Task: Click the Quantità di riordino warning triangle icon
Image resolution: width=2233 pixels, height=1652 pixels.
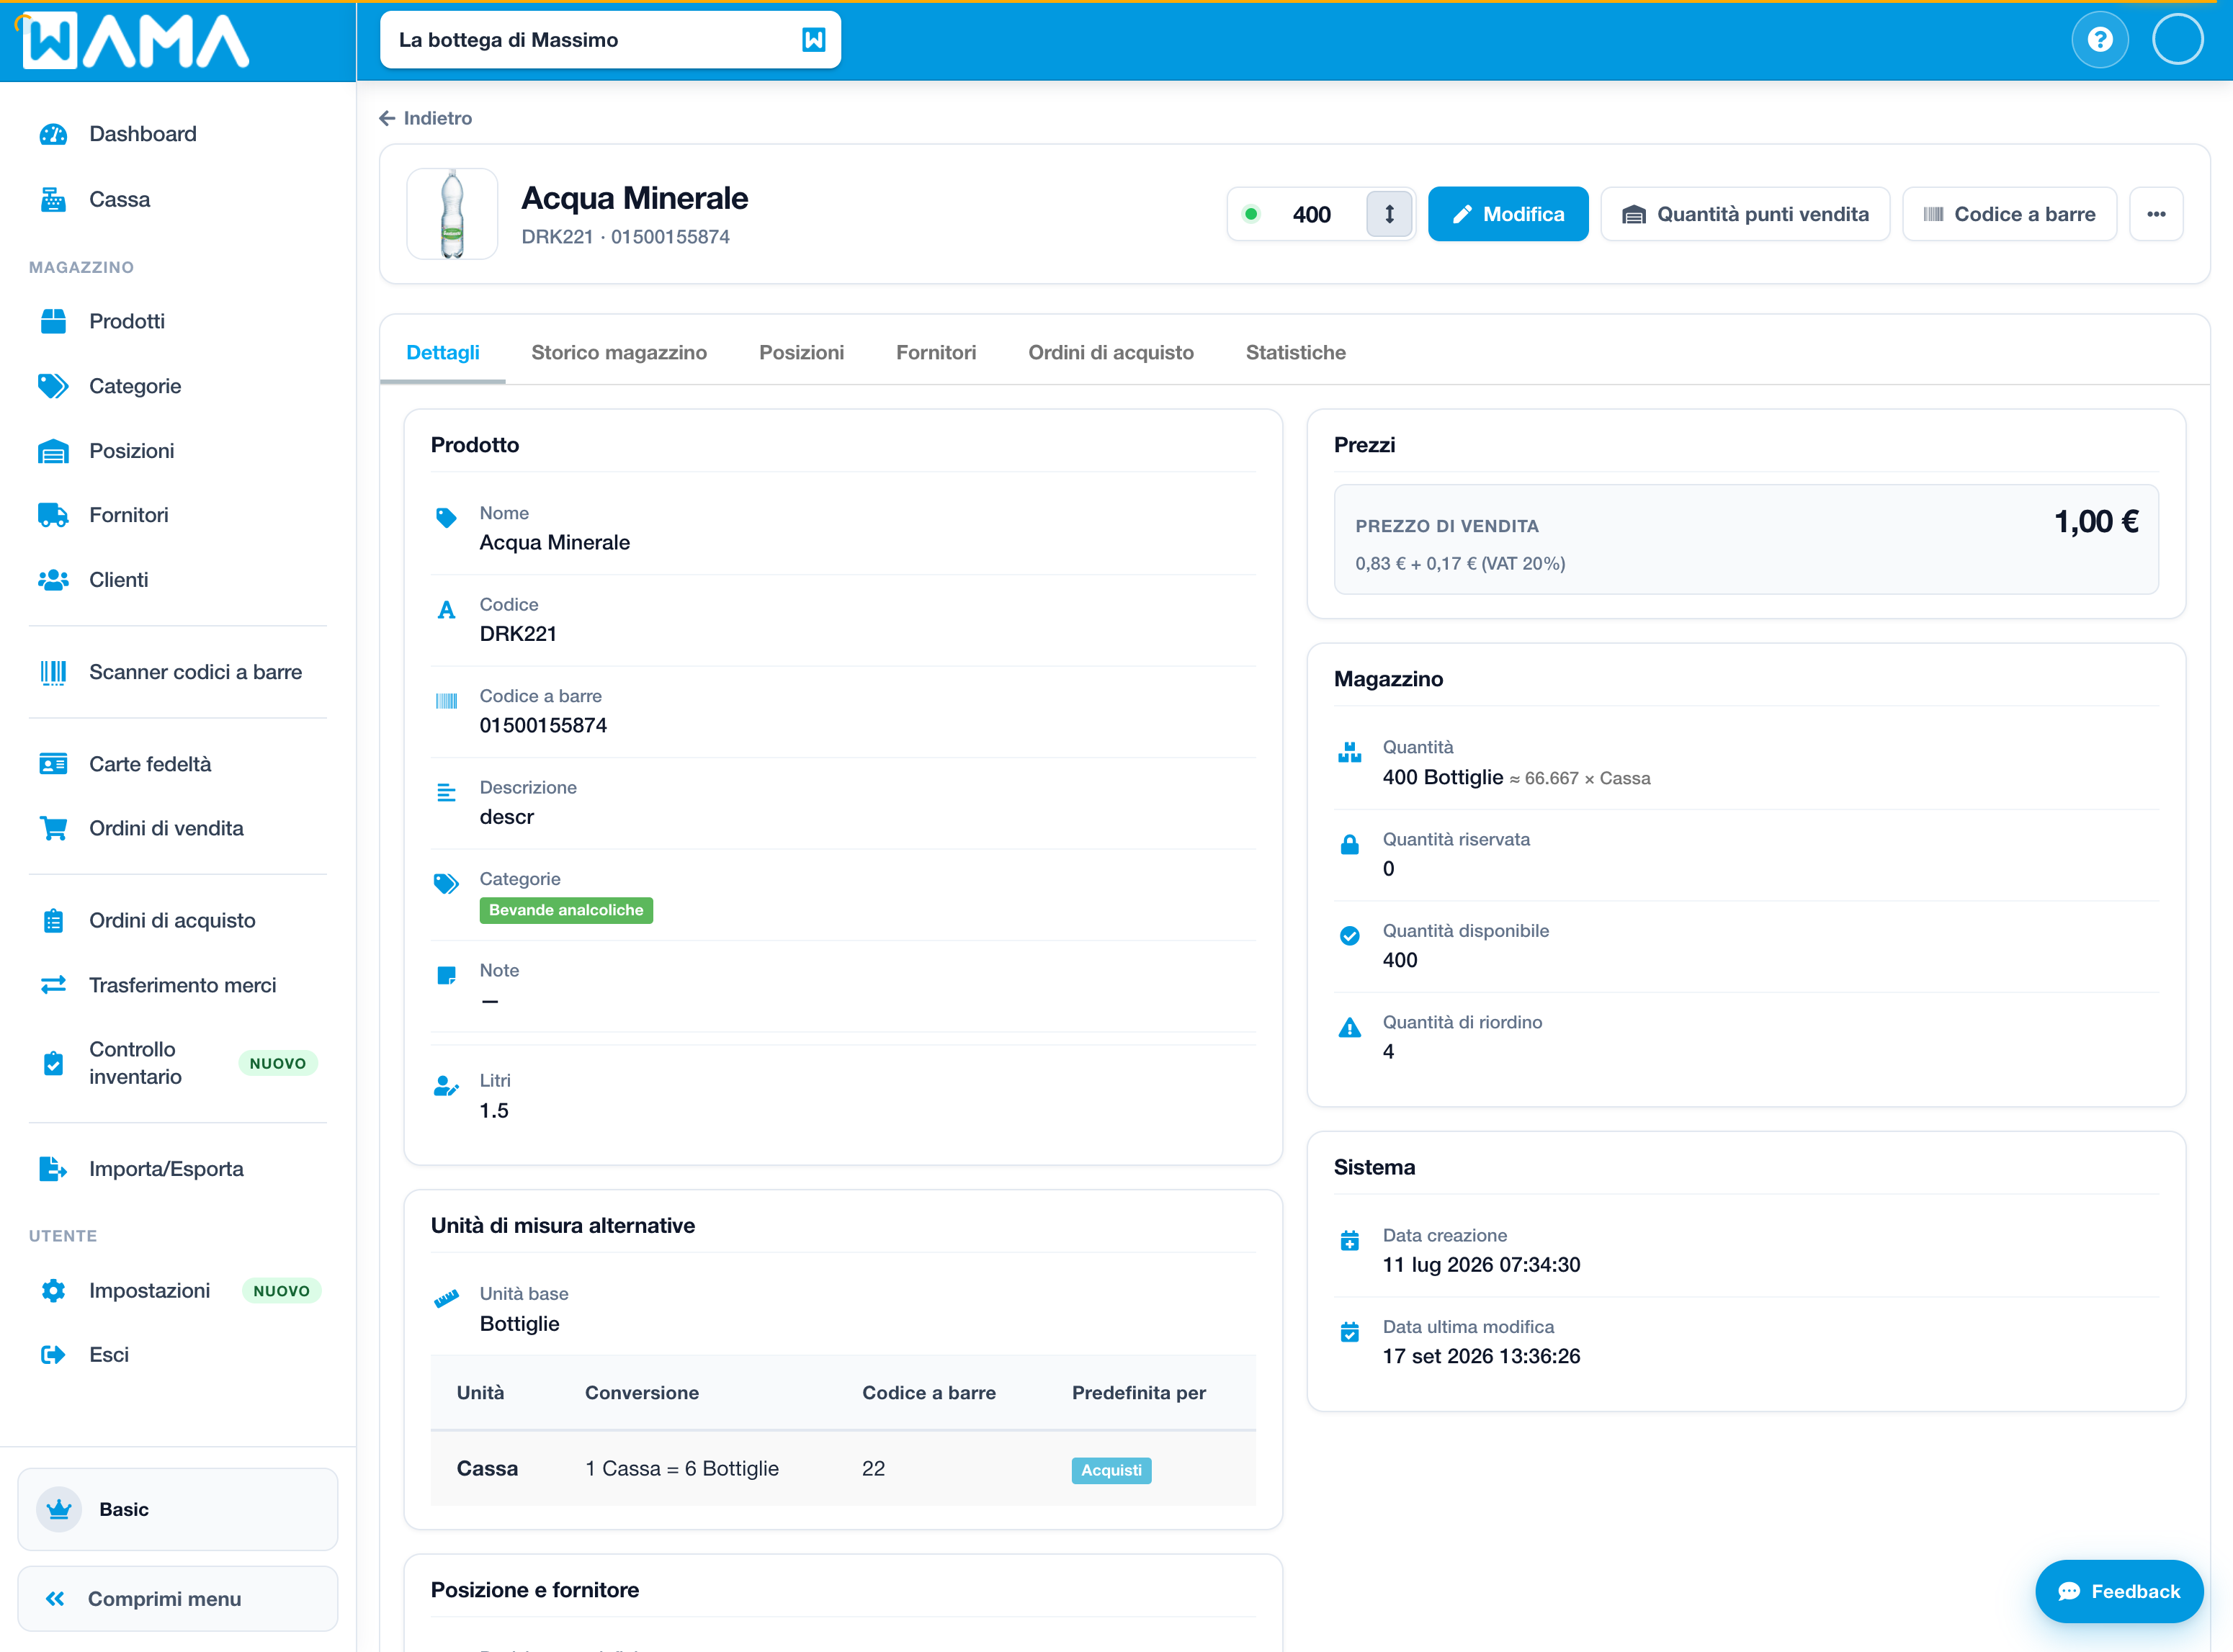Action: pos(1349,1028)
